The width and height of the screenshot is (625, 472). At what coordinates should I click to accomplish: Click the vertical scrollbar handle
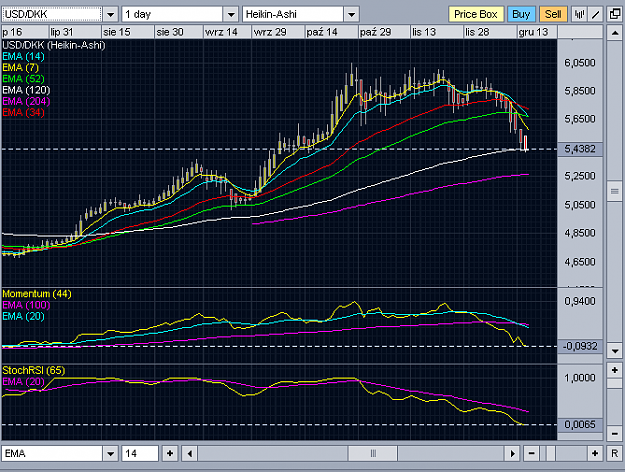pos(615,192)
